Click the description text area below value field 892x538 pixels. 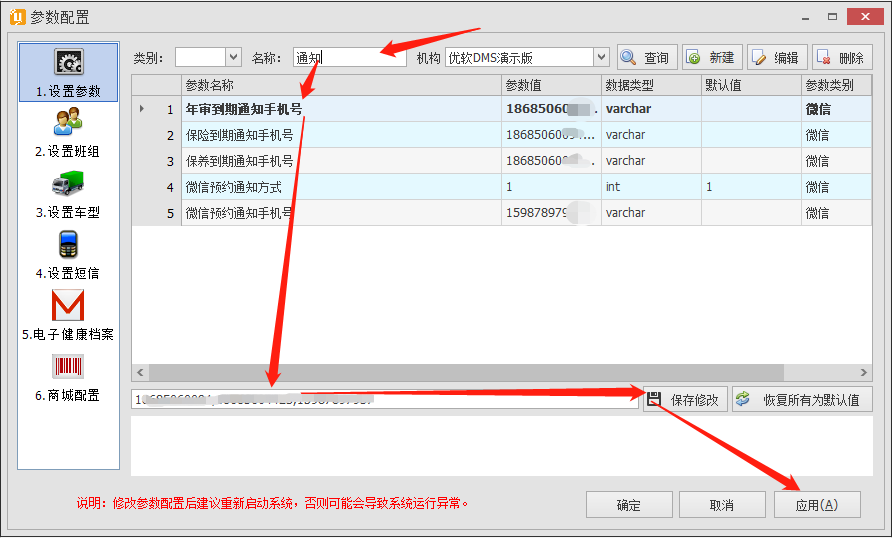pyautogui.click(x=502, y=446)
